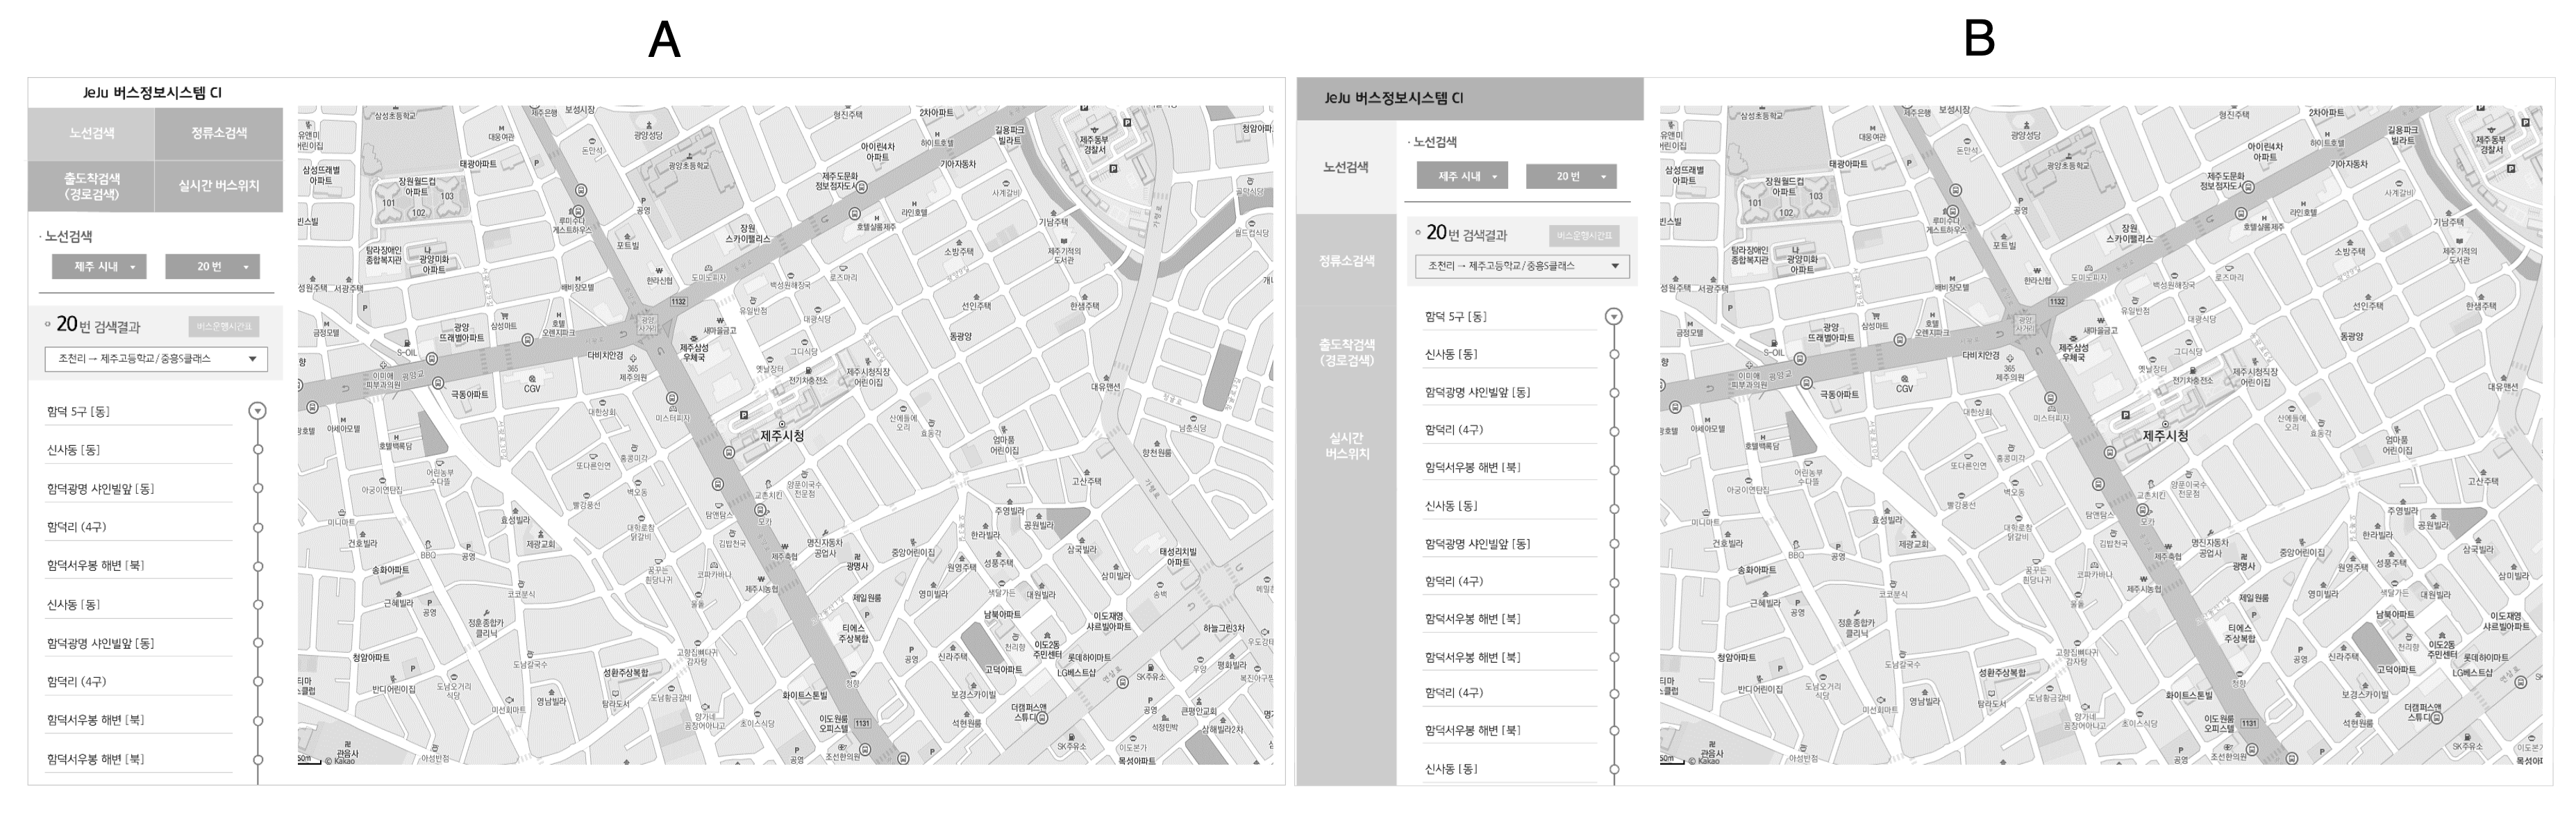This screenshot has height=814, width=2576.
Task: Click the circled down-arrow beside 함덕 5구 in B
Action: [x=1613, y=317]
